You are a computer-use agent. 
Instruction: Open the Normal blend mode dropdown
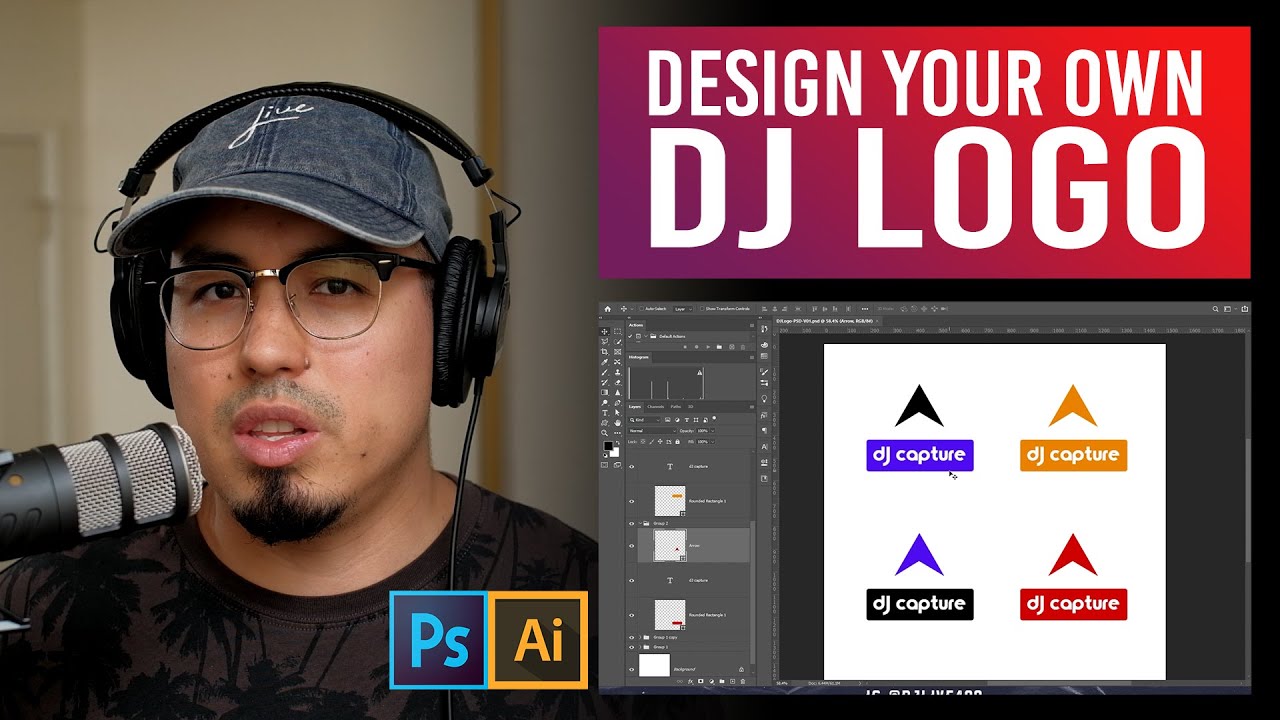click(653, 430)
